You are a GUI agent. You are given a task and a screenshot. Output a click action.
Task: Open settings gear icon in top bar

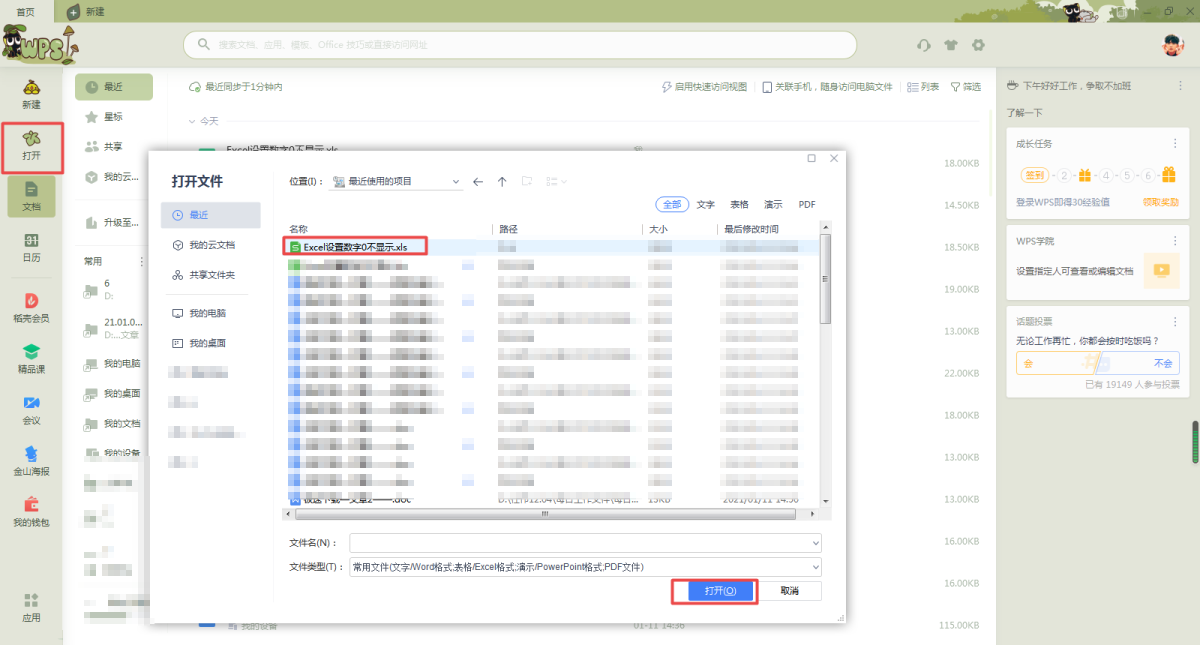978,46
